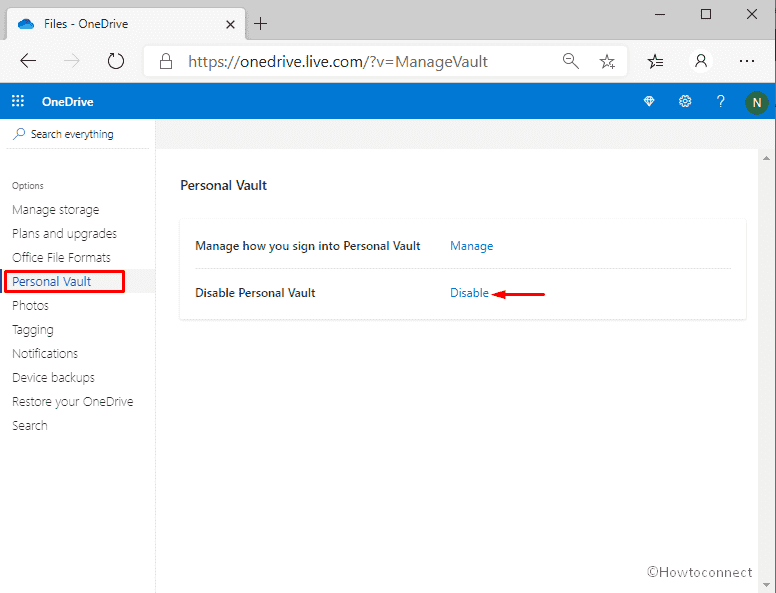Open the favorites list icon
The image size is (776, 593).
655,61
